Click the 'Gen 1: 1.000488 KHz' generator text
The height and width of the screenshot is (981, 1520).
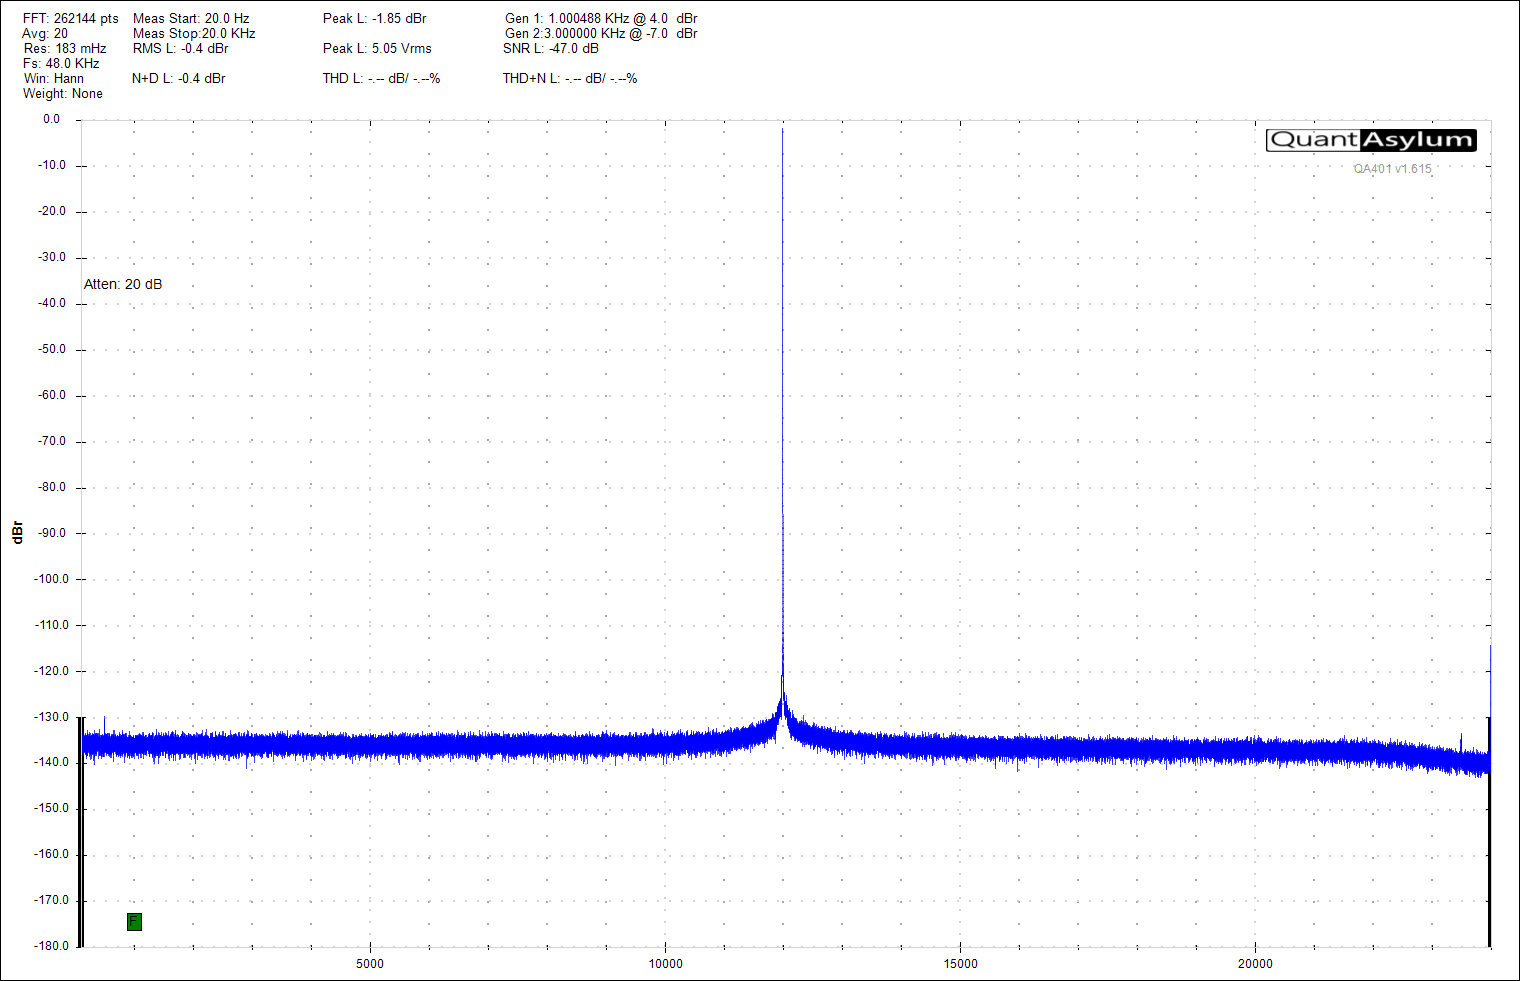pyautogui.click(x=601, y=19)
